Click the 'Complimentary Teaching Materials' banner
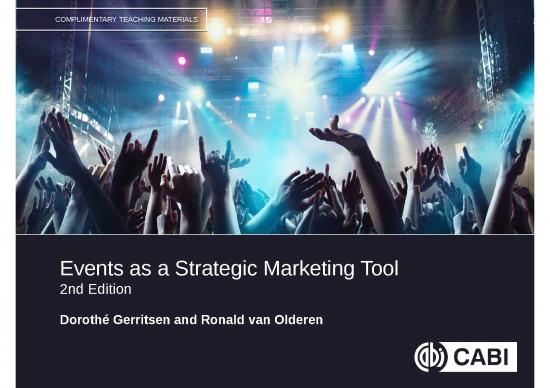The width and height of the screenshot is (550, 388). (111, 20)
